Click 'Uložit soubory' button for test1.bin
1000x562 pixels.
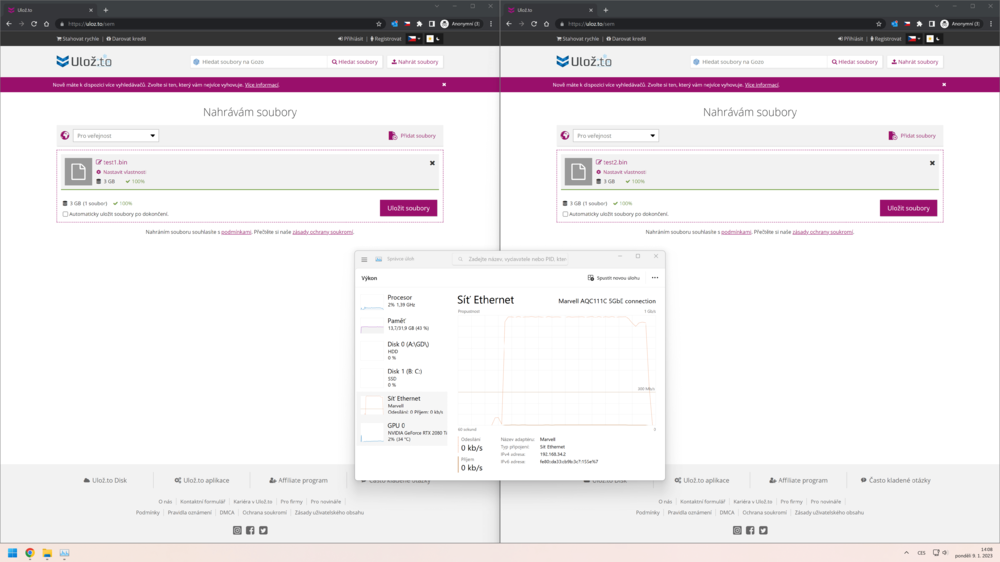408,208
